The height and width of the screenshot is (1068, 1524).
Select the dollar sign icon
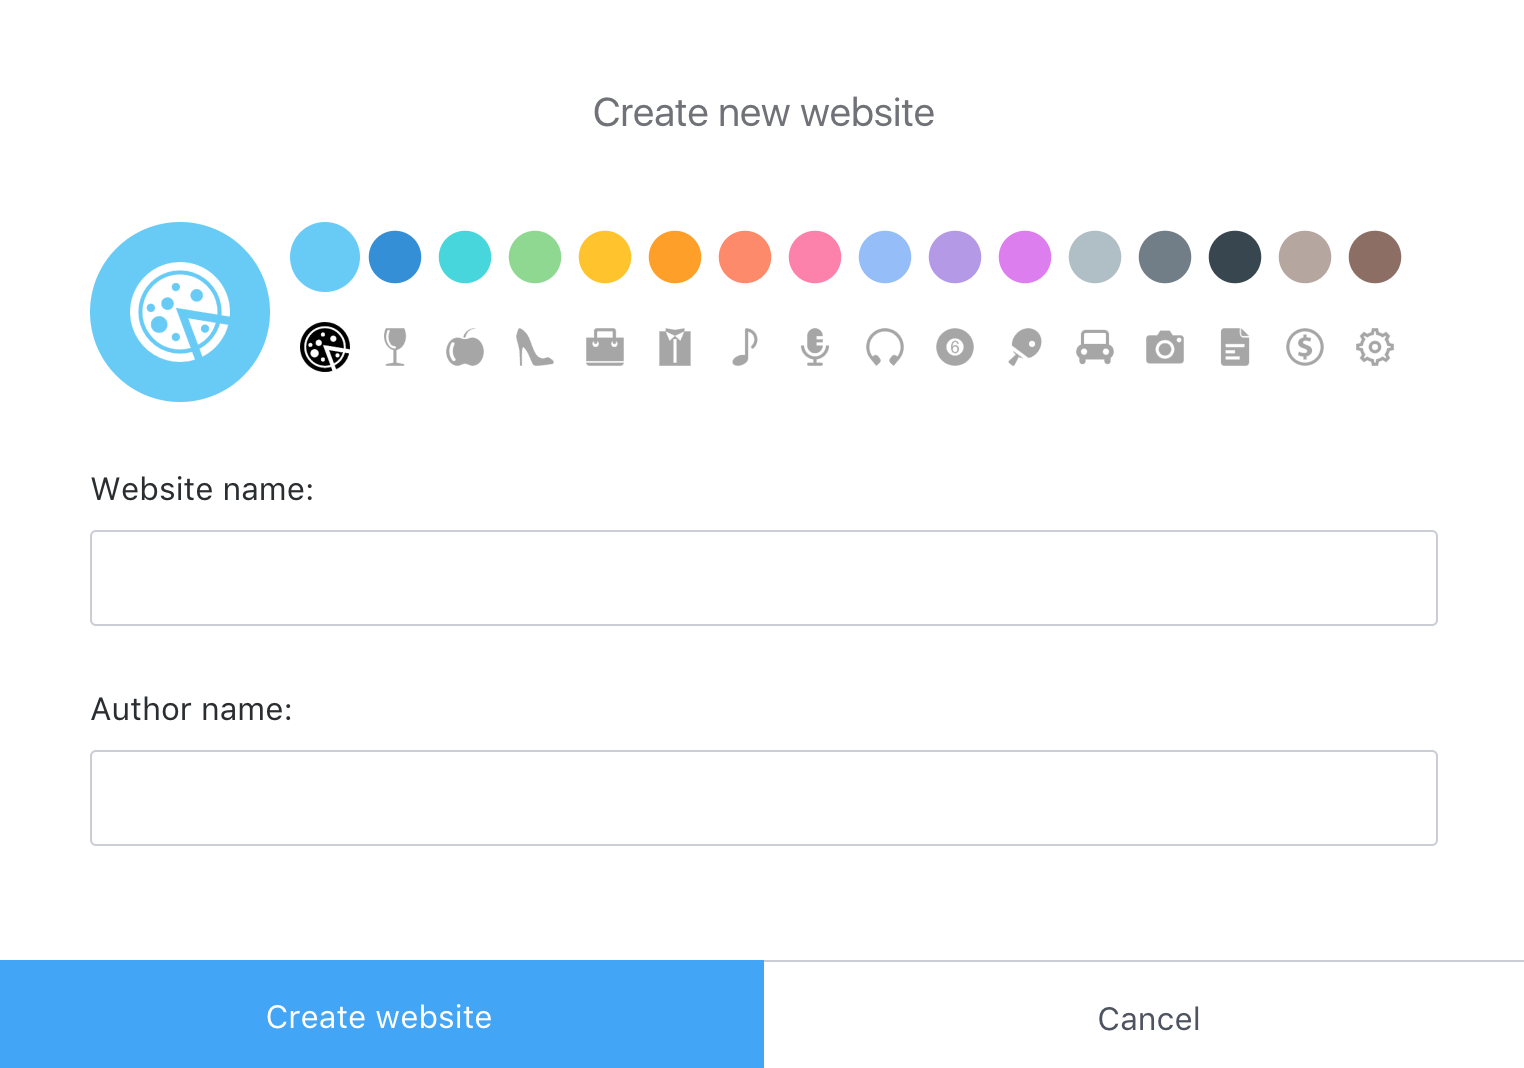1305,347
